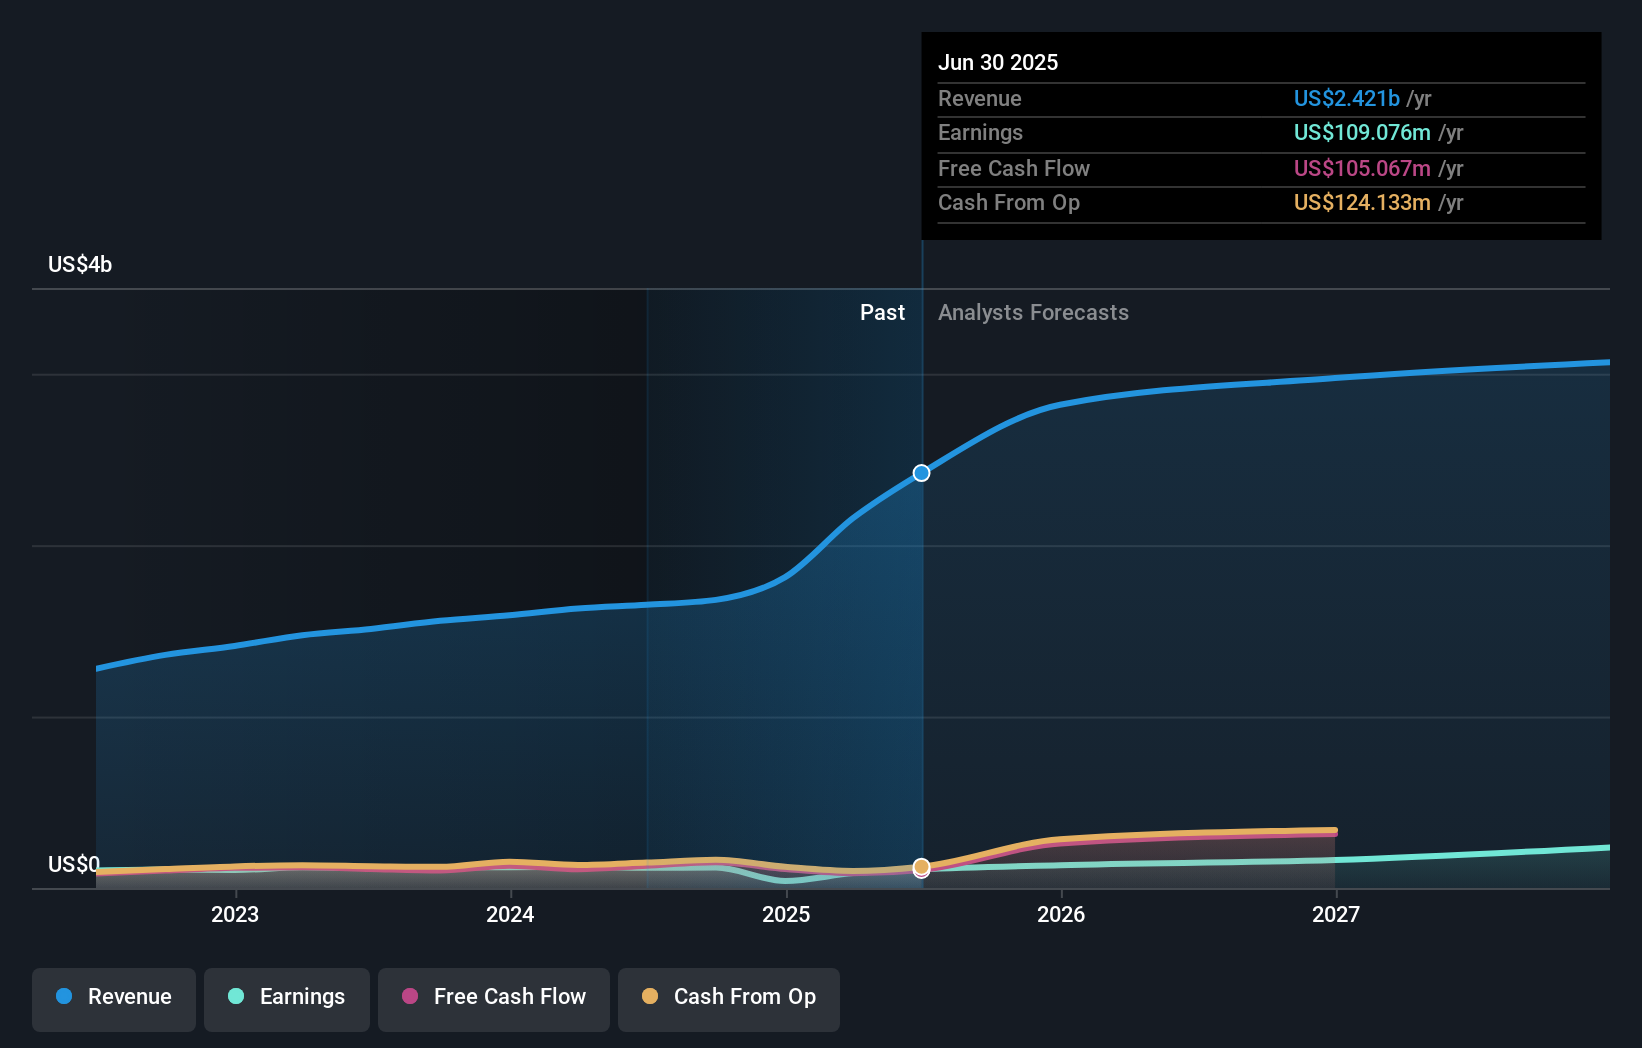
Task: Click the Analysts Forecasts label
Action: 1033,313
